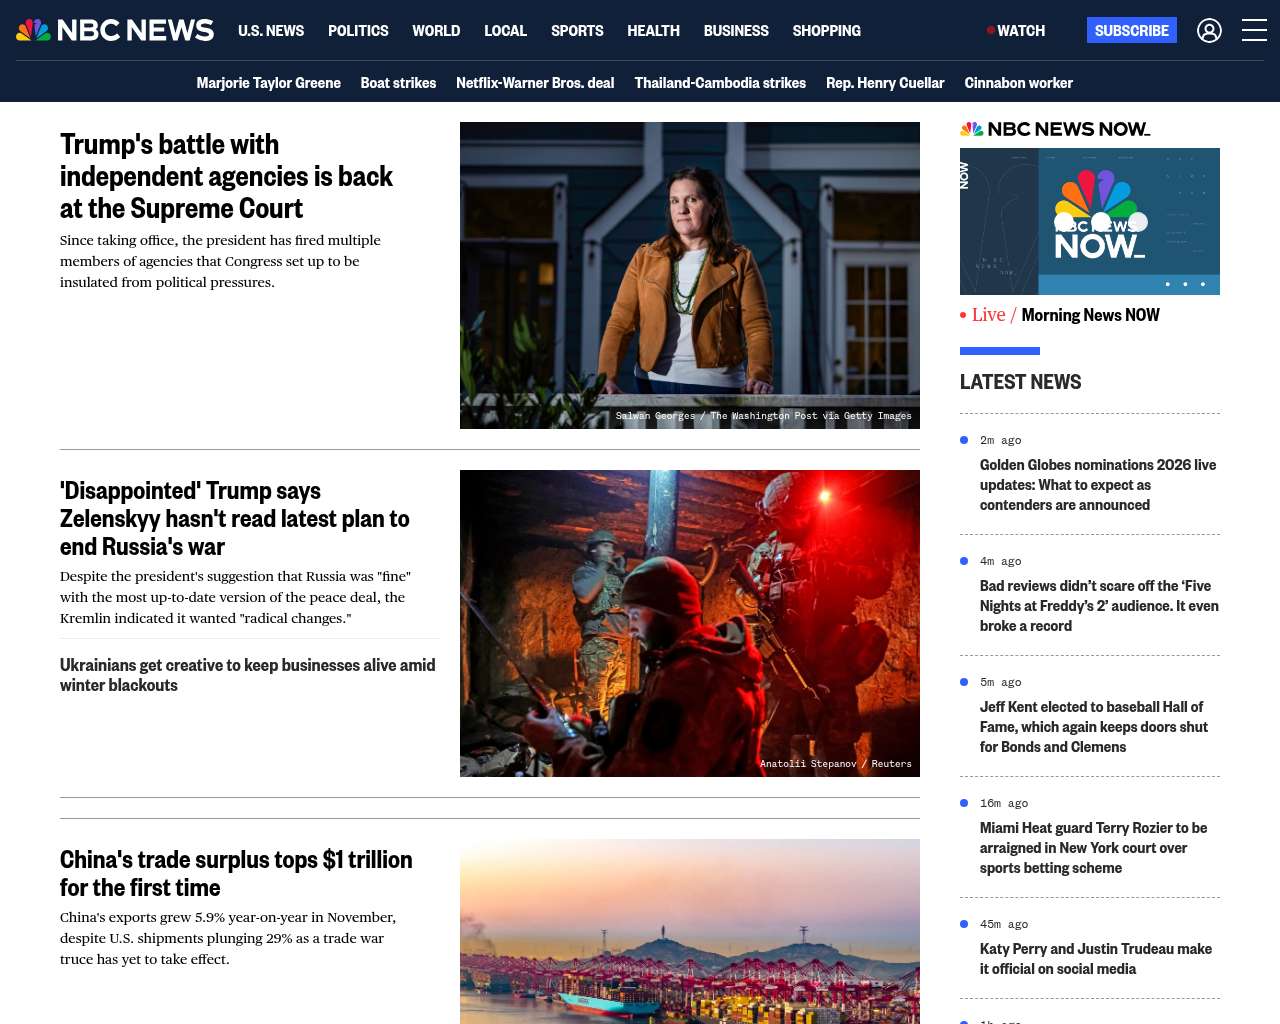
Task: Open Boat strikes trending topic
Action: tap(398, 83)
